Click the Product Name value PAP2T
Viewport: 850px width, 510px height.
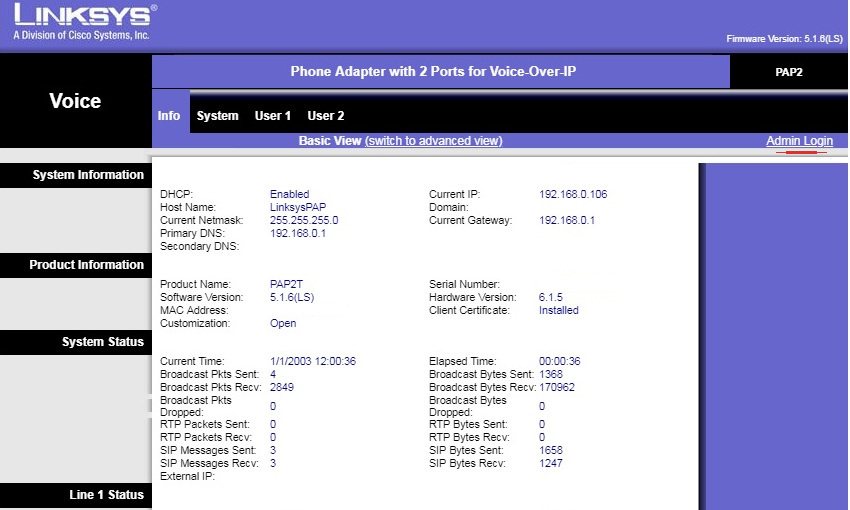click(286, 284)
